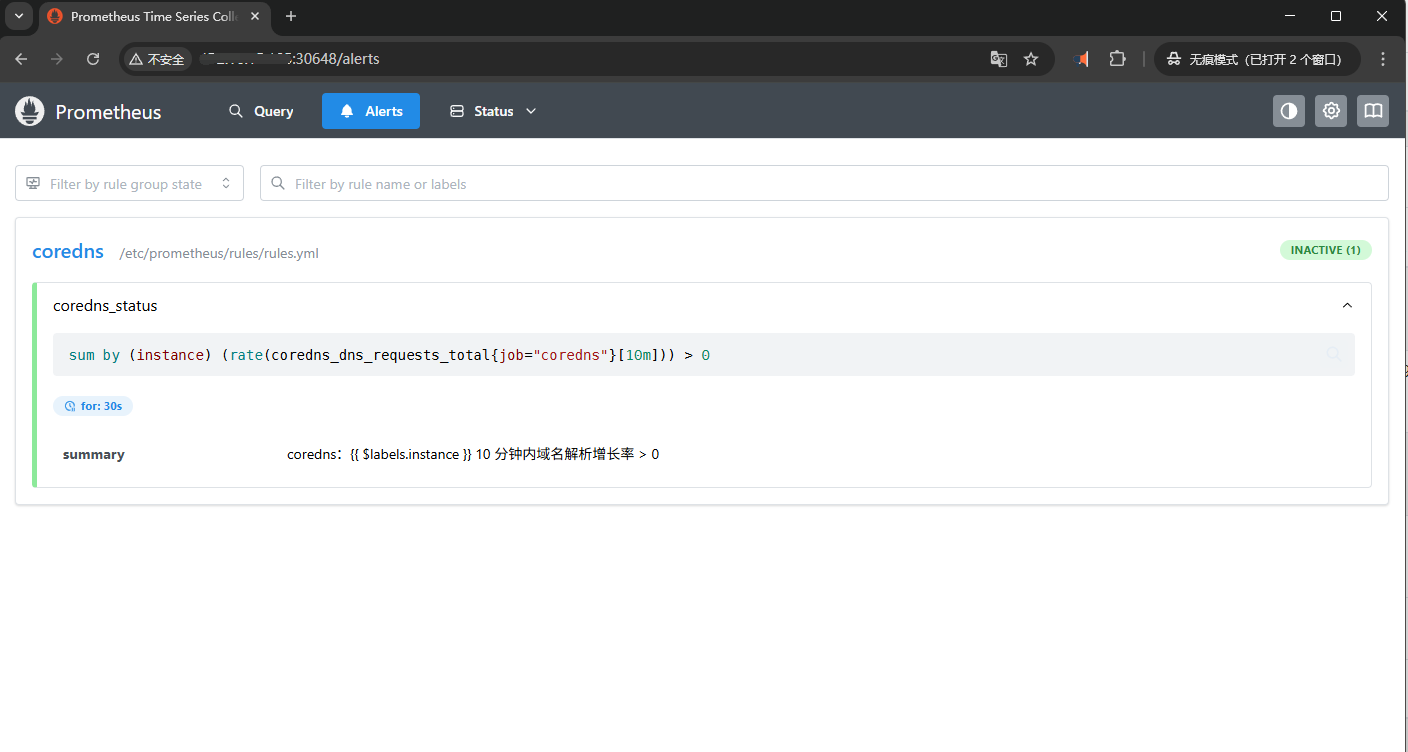1408x752 pixels.
Task: Reload the current page
Action: point(93,59)
